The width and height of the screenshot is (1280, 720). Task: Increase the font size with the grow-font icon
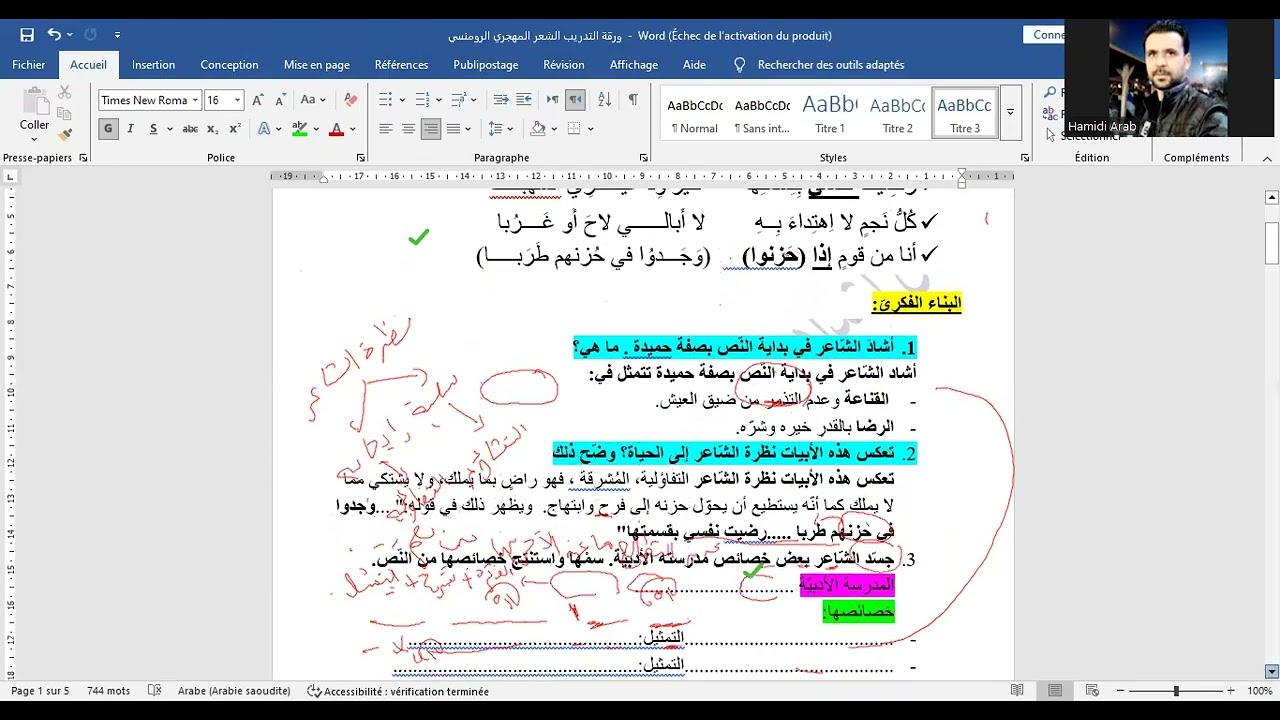(258, 100)
